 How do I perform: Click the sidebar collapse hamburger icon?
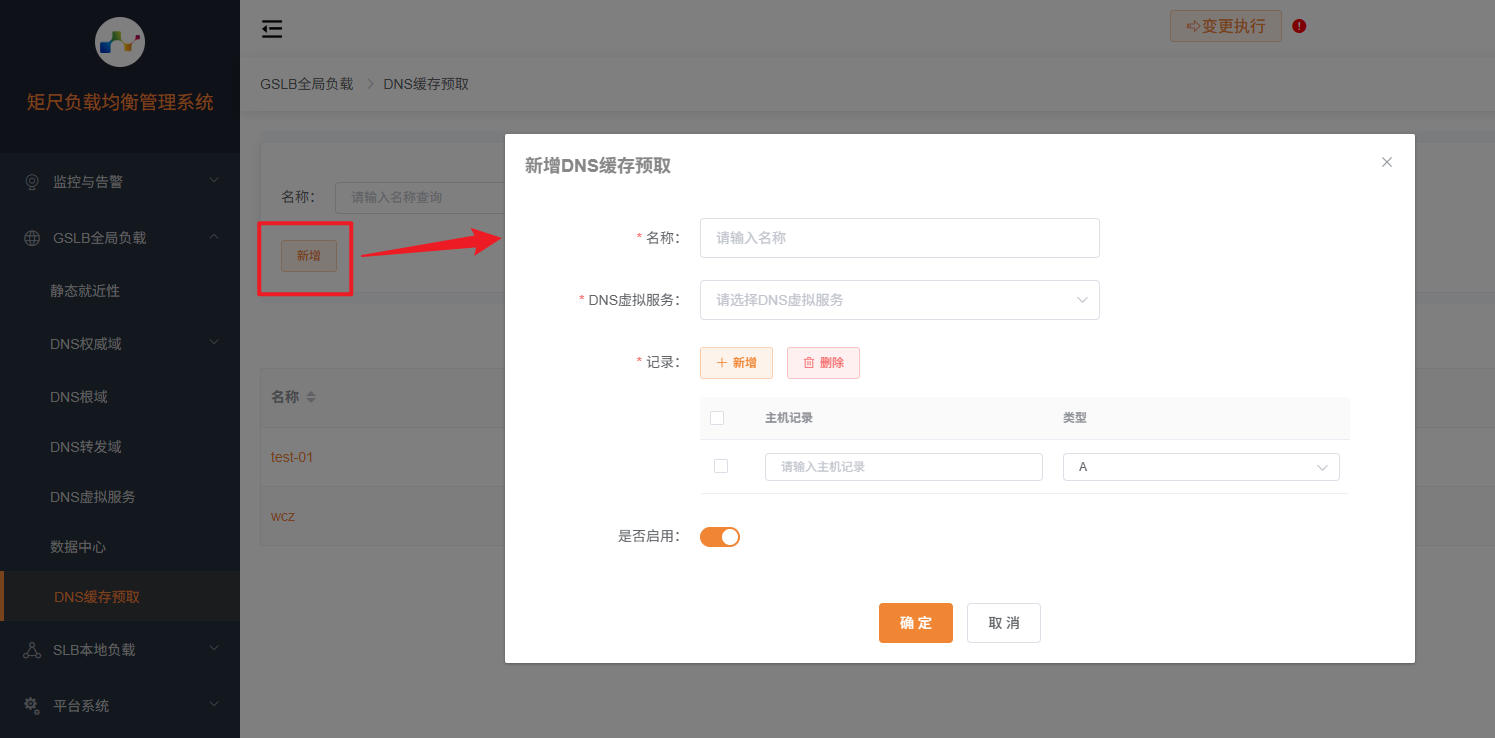click(272, 29)
